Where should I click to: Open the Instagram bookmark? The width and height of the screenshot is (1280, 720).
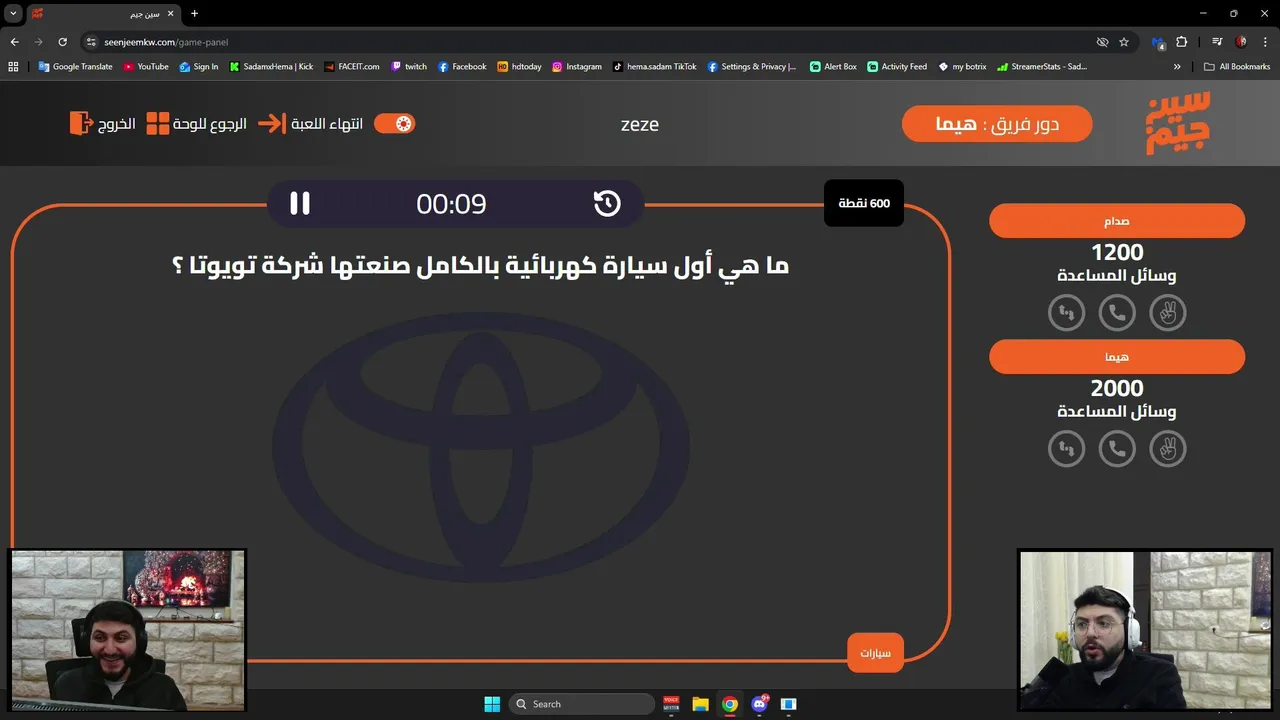tap(577, 67)
